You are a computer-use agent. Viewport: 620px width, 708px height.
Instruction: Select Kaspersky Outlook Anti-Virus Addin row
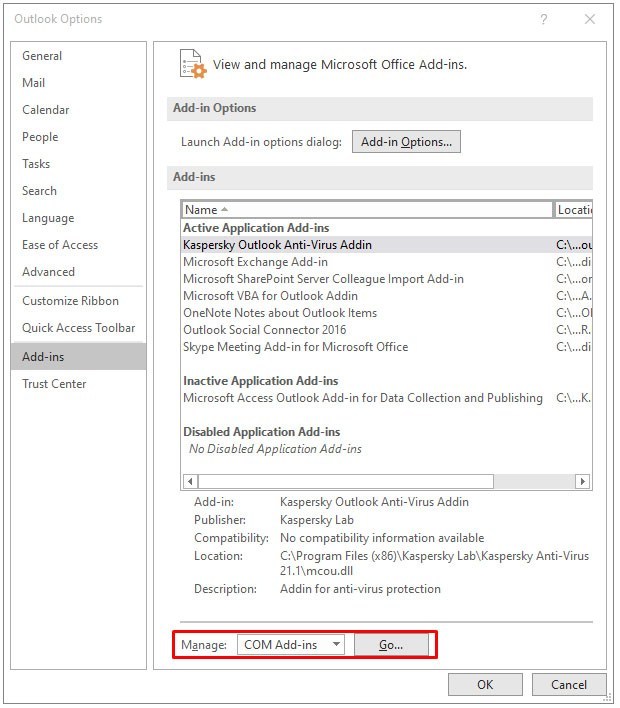click(387, 245)
